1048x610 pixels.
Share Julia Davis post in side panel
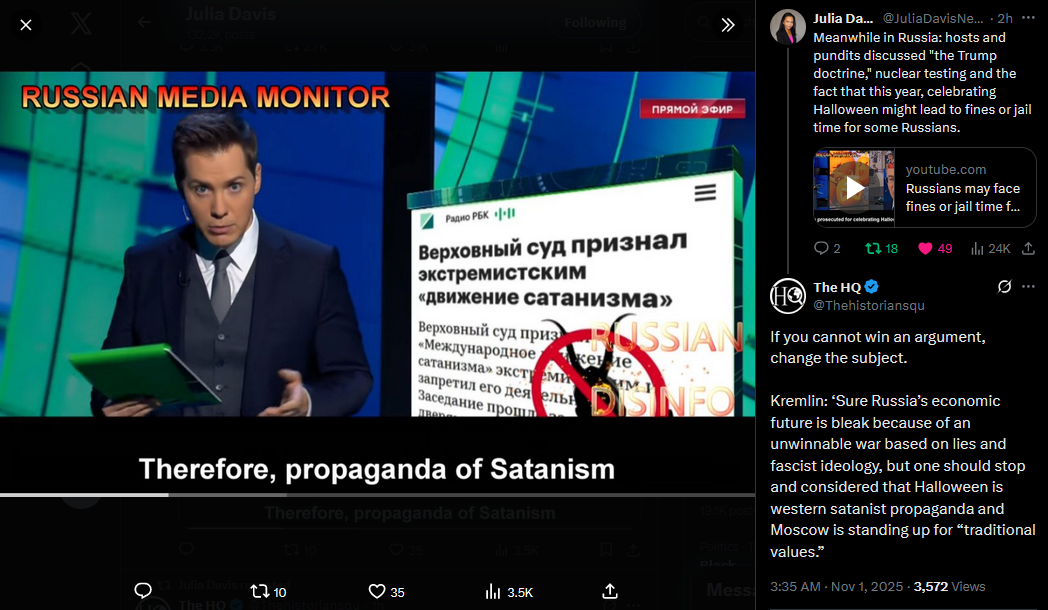[1029, 249]
